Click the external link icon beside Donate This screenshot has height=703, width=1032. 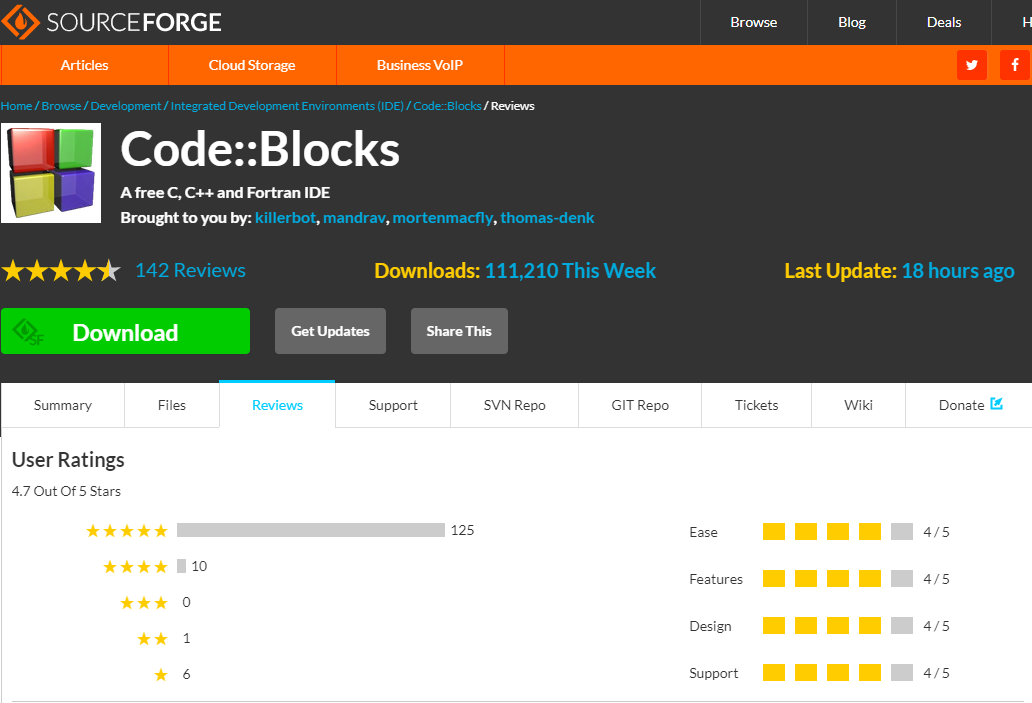point(996,404)
